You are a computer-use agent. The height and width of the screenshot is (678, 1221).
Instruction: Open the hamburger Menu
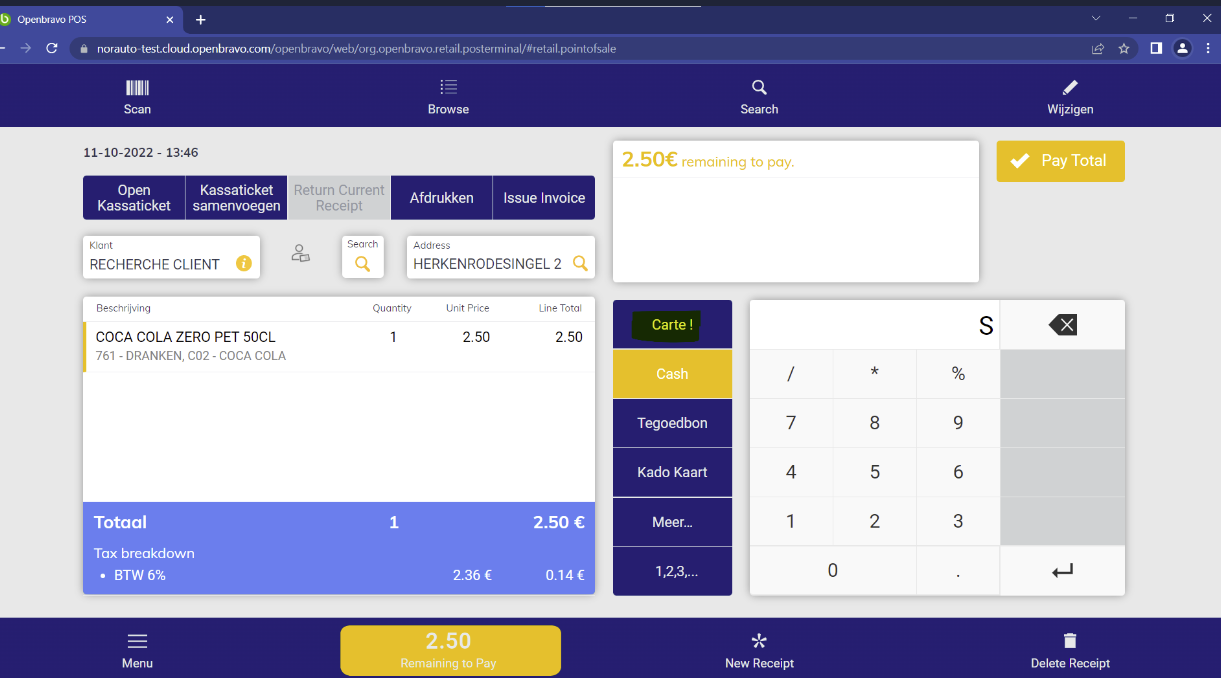tap(137, 650)
